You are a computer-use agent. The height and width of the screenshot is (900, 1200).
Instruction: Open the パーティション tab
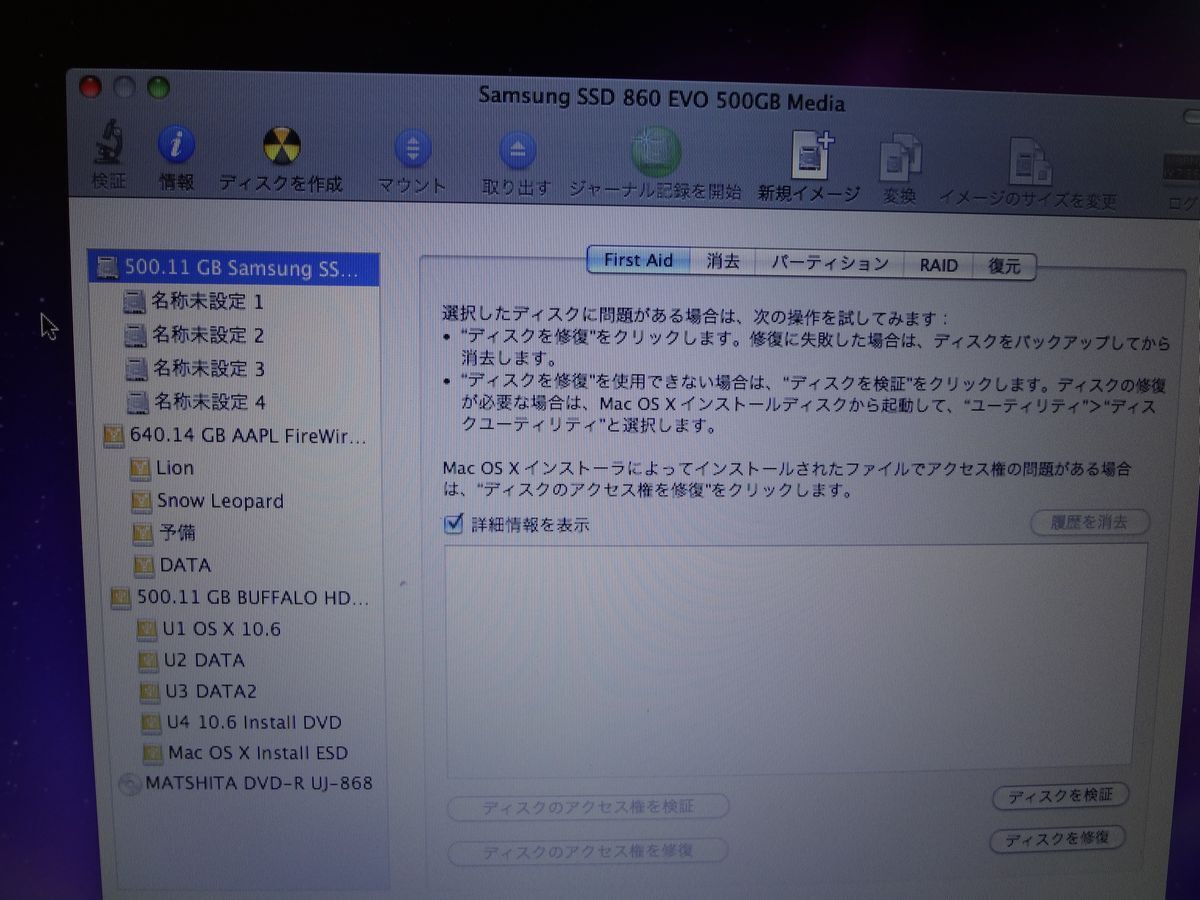[x=830, y=263]
